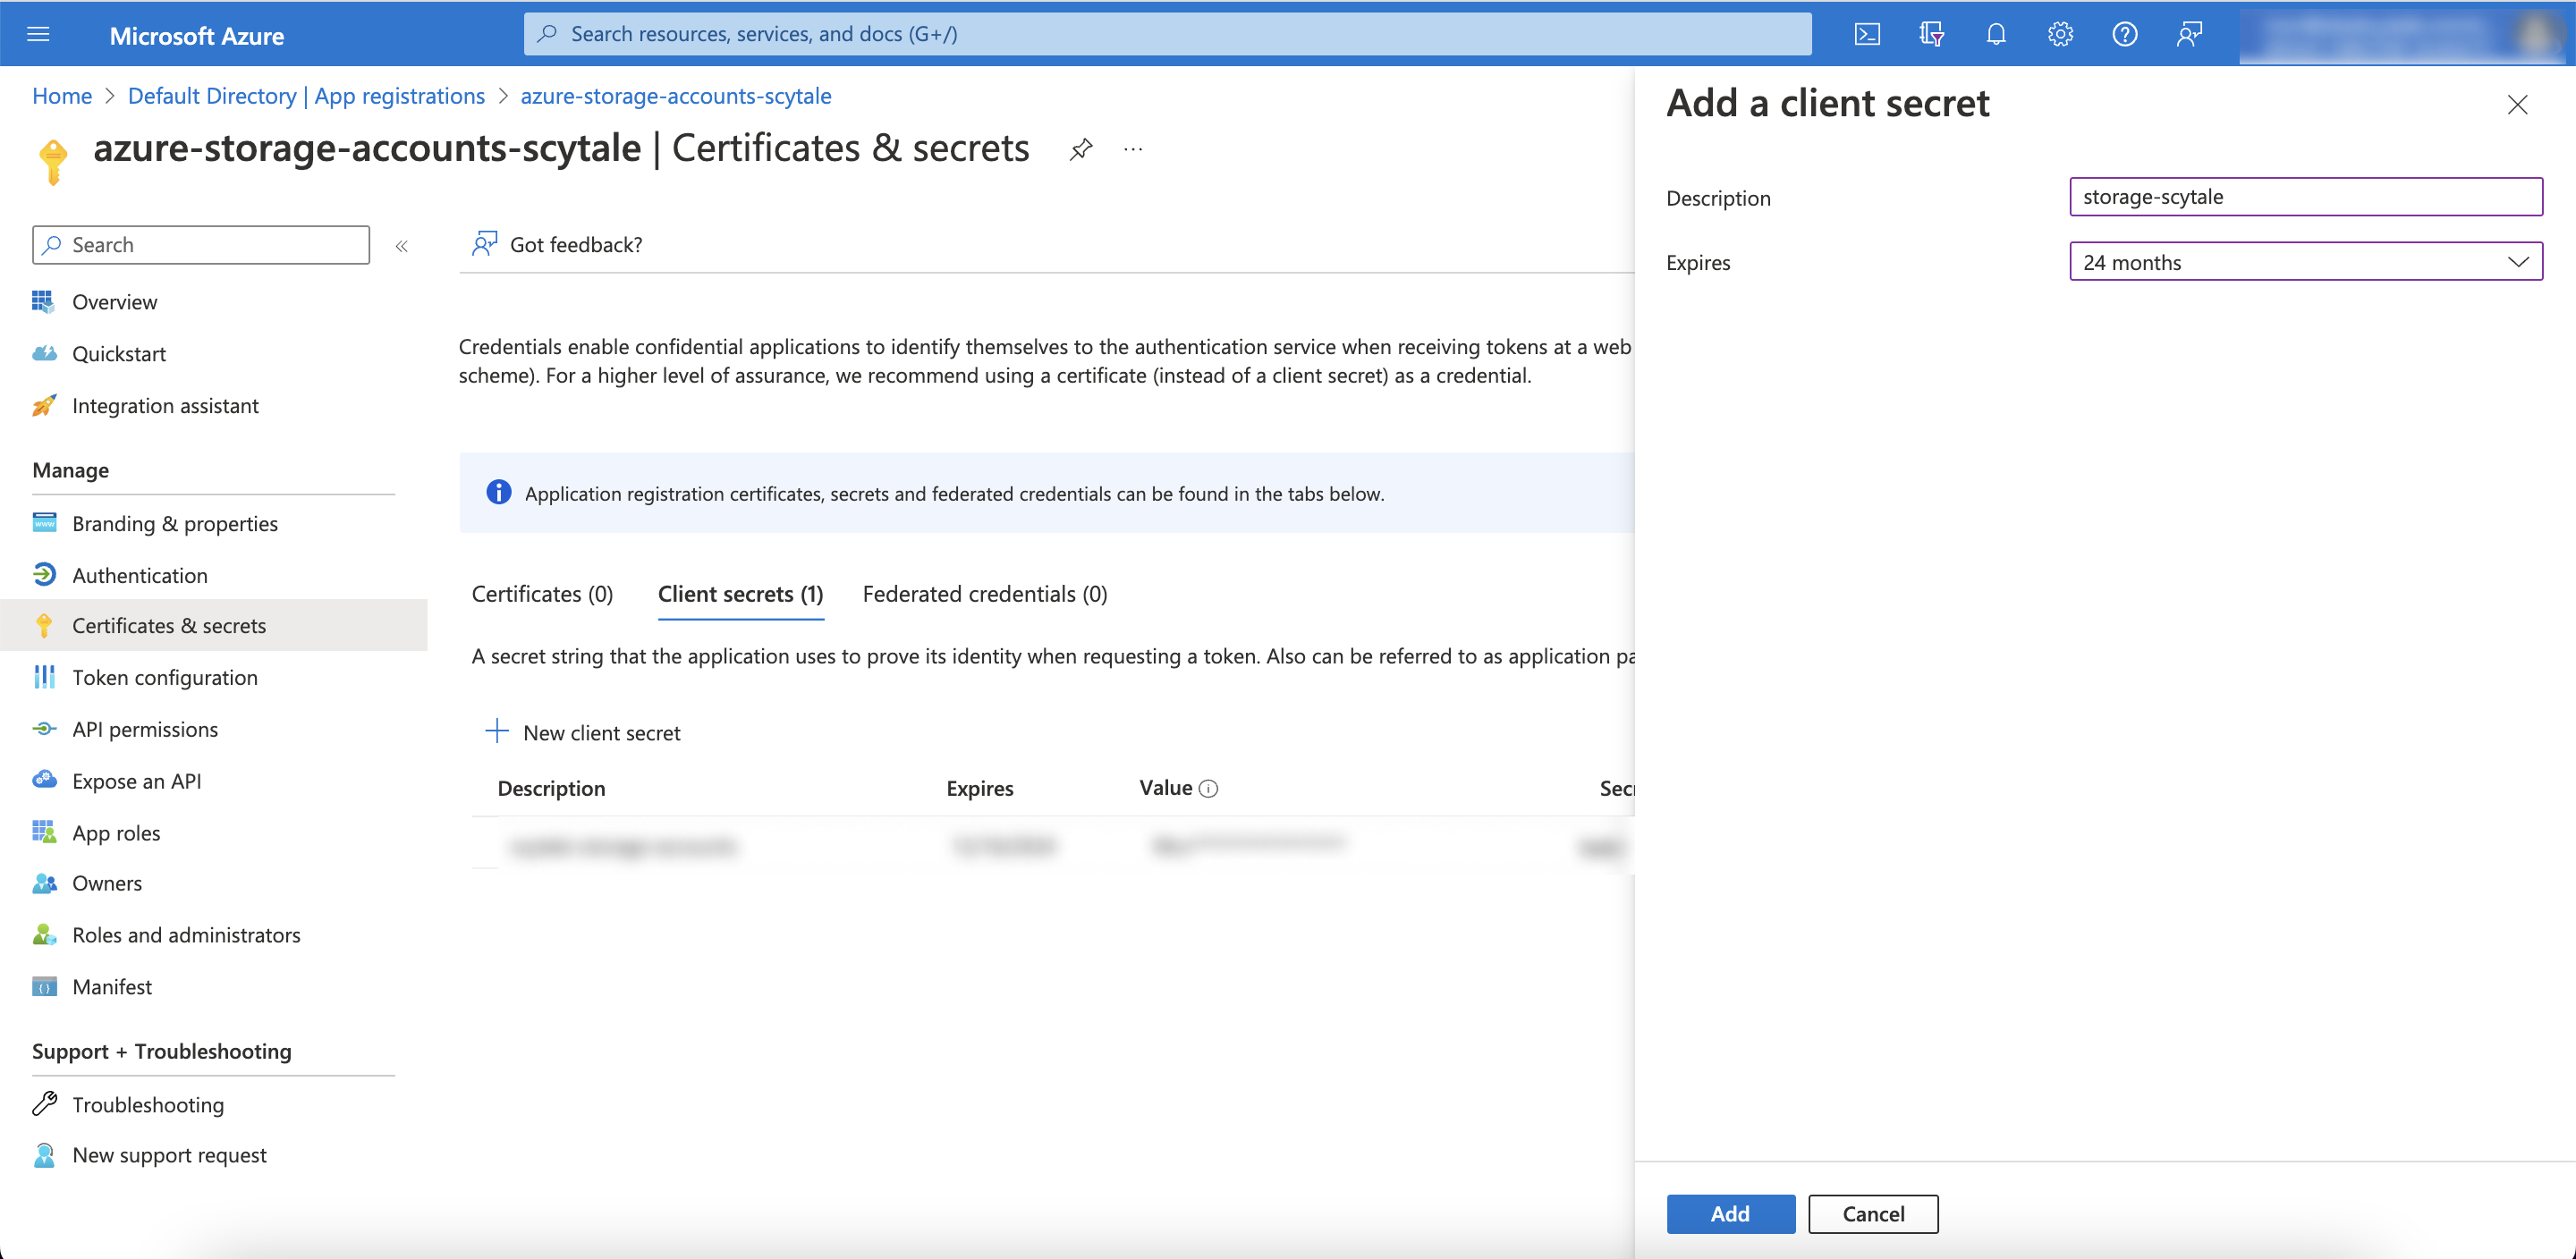
Task: Click the Troubleshooting wrench icon
Action: (x=44, y=1104)
